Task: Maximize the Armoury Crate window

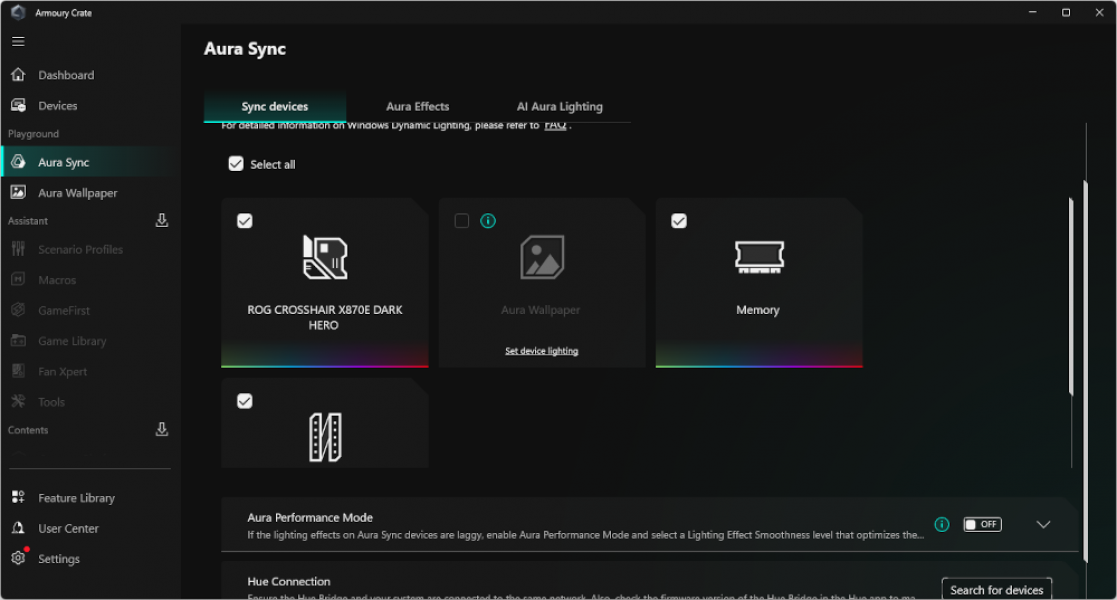Action: click(1066, 12)
